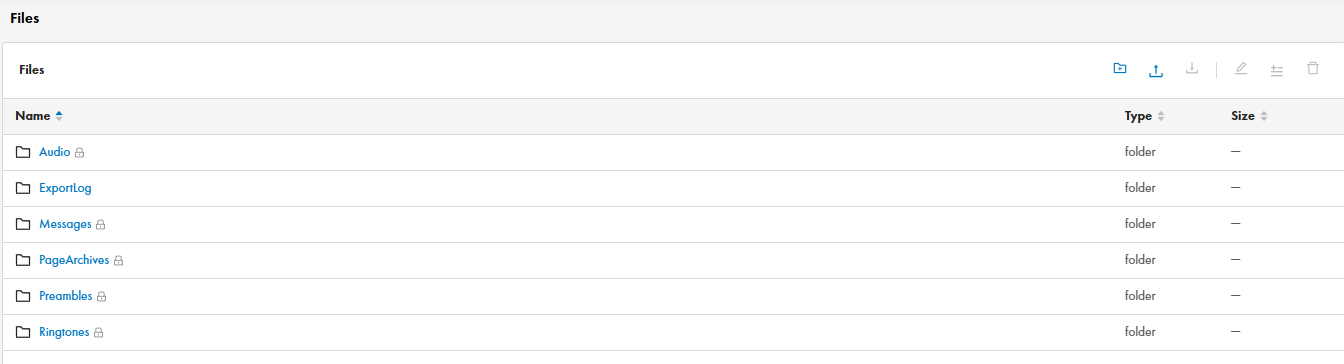Click the download file icon
The width and height of the screenshot is (1344, 364).
coord(1191,69)
